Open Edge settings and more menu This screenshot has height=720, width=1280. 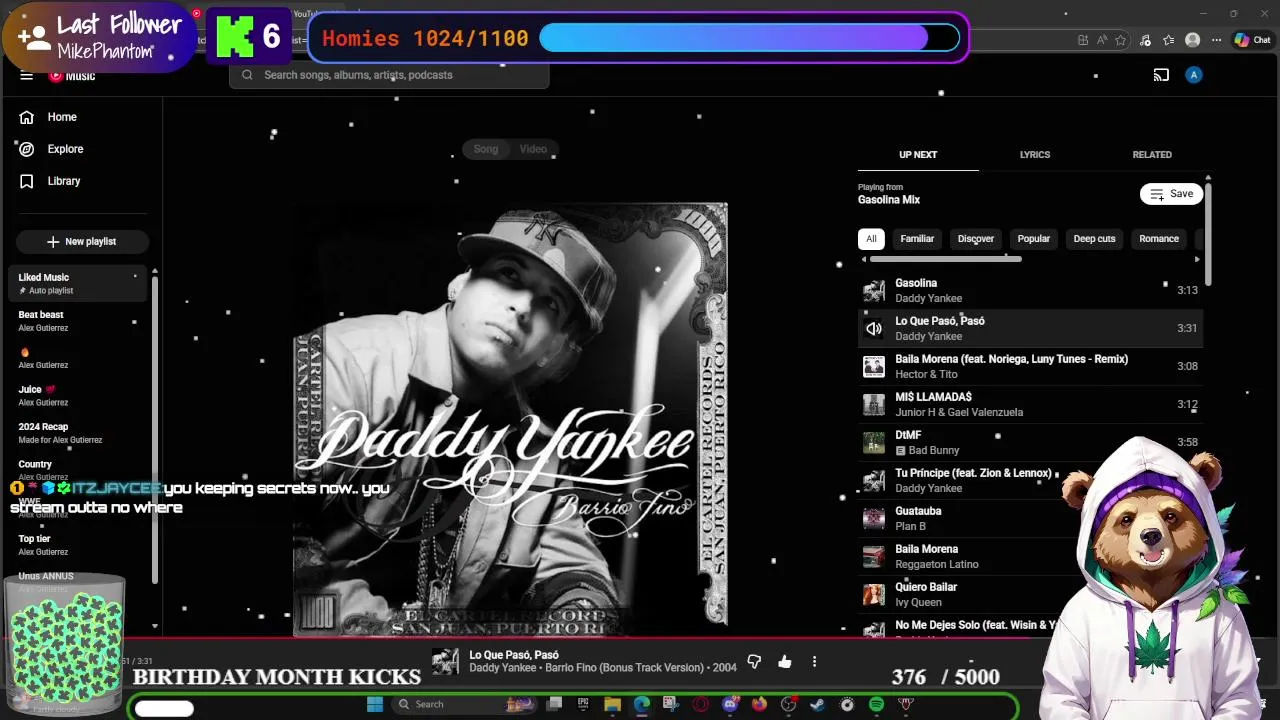pyautogui.click(x=1216, y=40)
